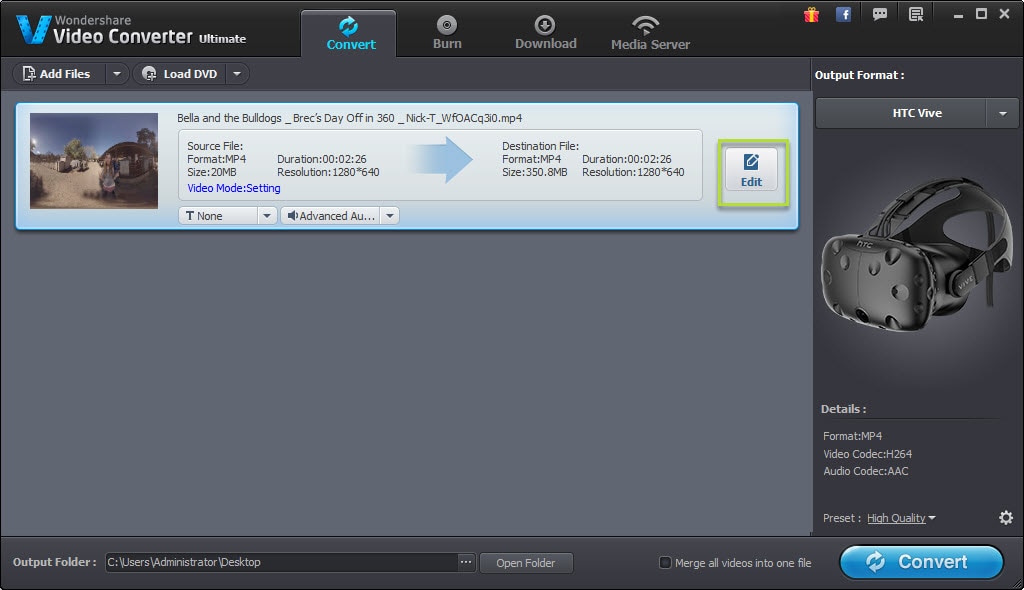Start conversion with the big Convert button
Viewport: 1024px width, 590px height.
point(921,562)
